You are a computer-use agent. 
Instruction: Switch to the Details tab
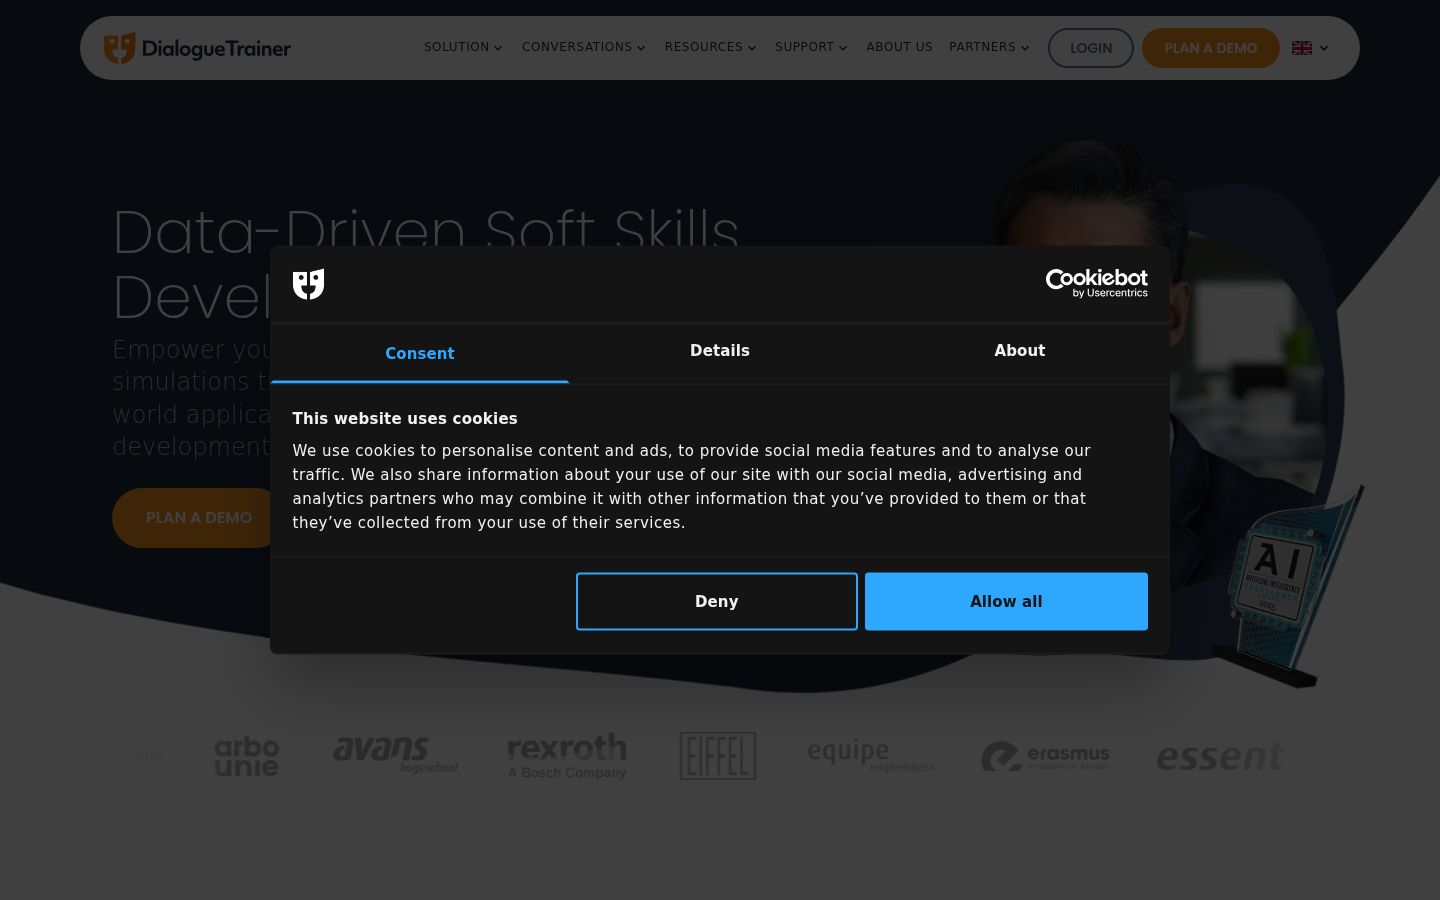(720, 351)
